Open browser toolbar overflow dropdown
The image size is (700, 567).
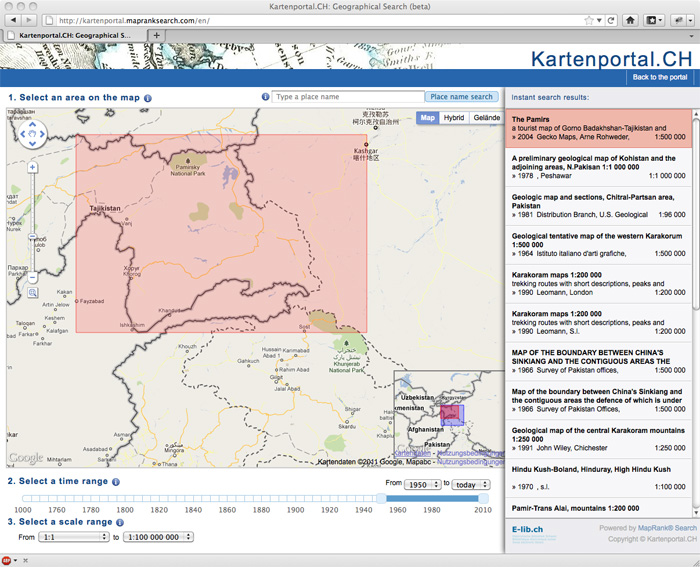[x=691, y=20]
